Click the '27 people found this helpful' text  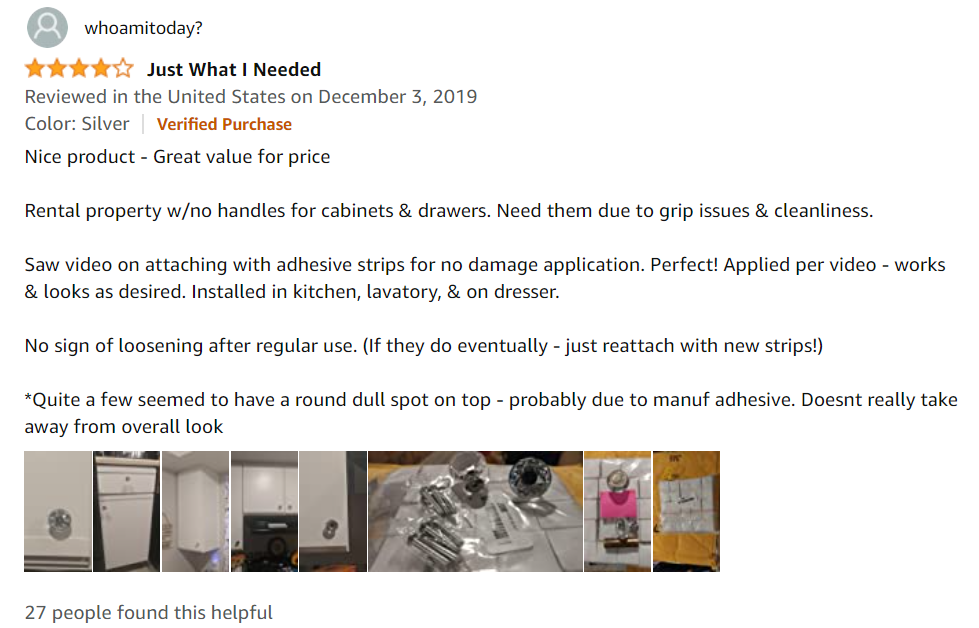(x=148, y=612)
